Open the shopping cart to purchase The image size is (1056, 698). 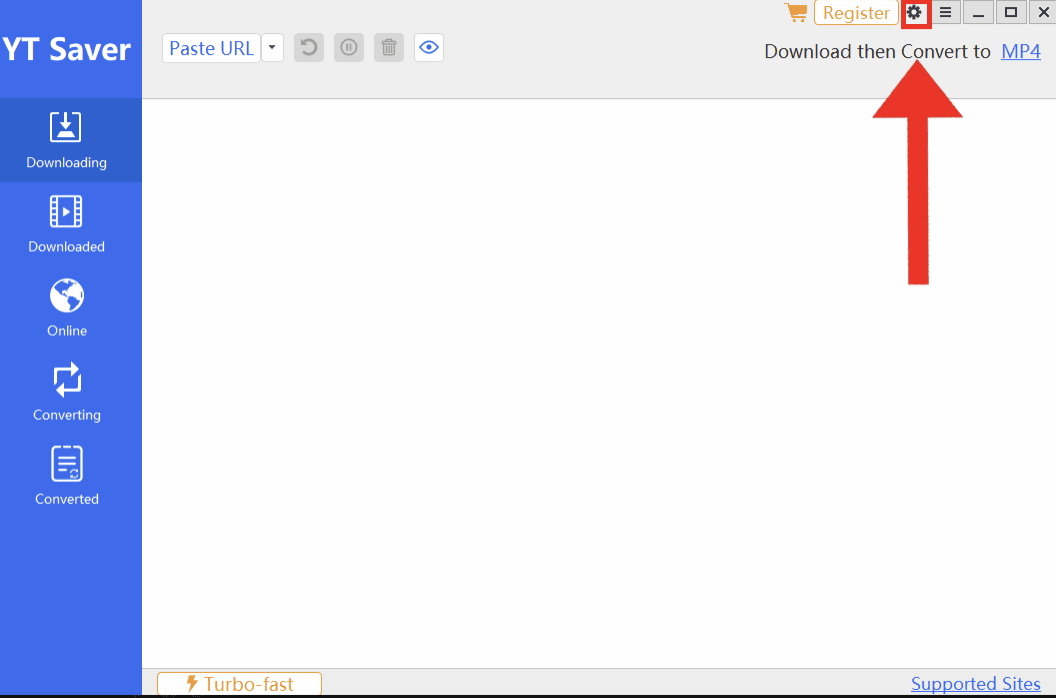796,12
